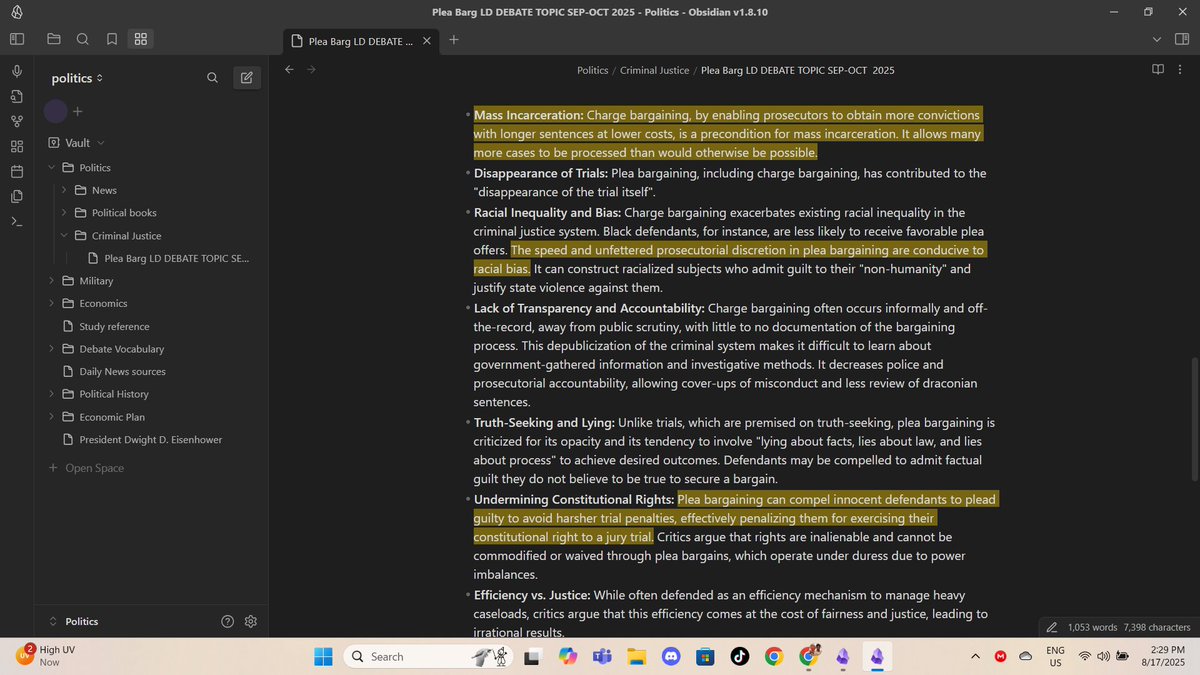The image size is (1200, 675).
Task: Expand the Military folder
Action: pos(51,281)
